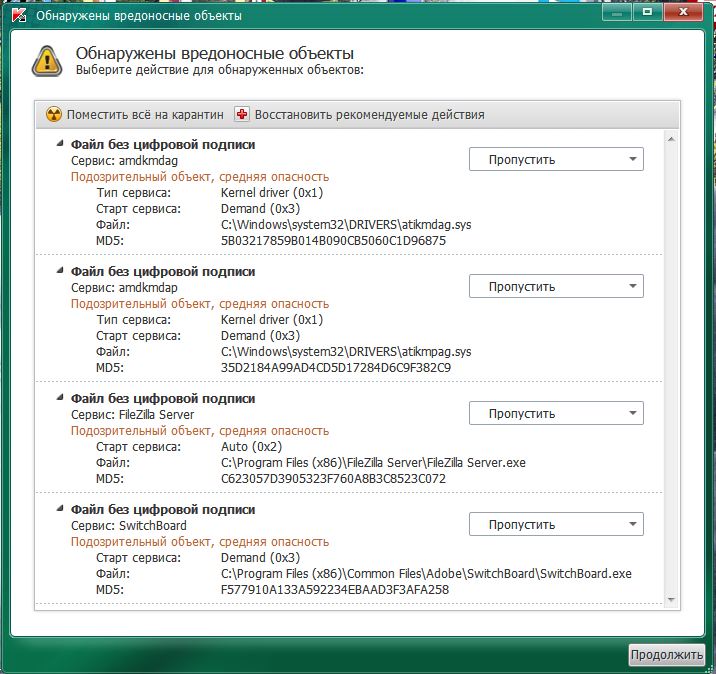This screenshot has height=674, width=716.
Task: Select the atikmdag.sys file path text
Action: [345, 225]
